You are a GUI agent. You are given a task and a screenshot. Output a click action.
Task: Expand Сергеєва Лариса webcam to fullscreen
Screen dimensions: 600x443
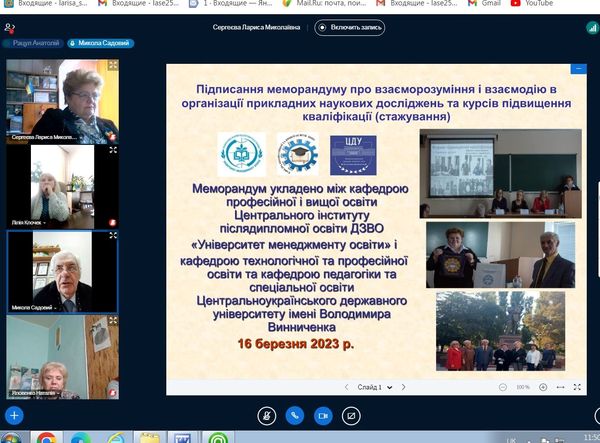point(113,66)
